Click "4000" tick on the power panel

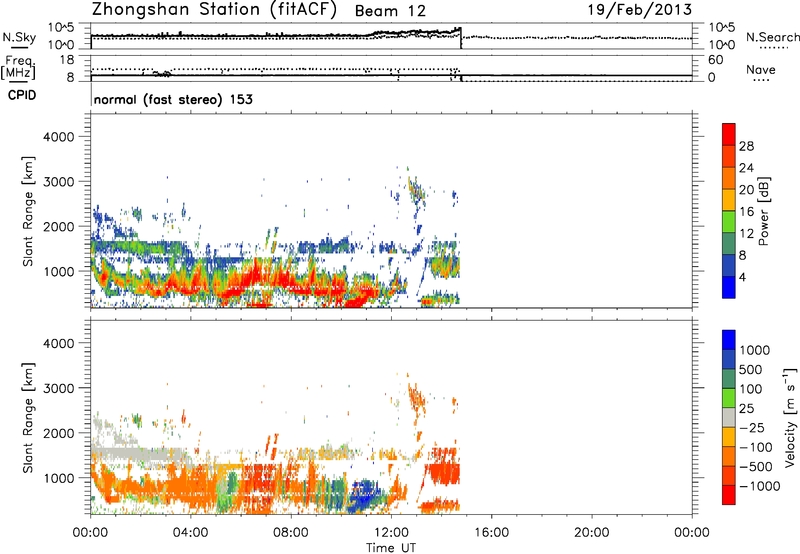59,137
